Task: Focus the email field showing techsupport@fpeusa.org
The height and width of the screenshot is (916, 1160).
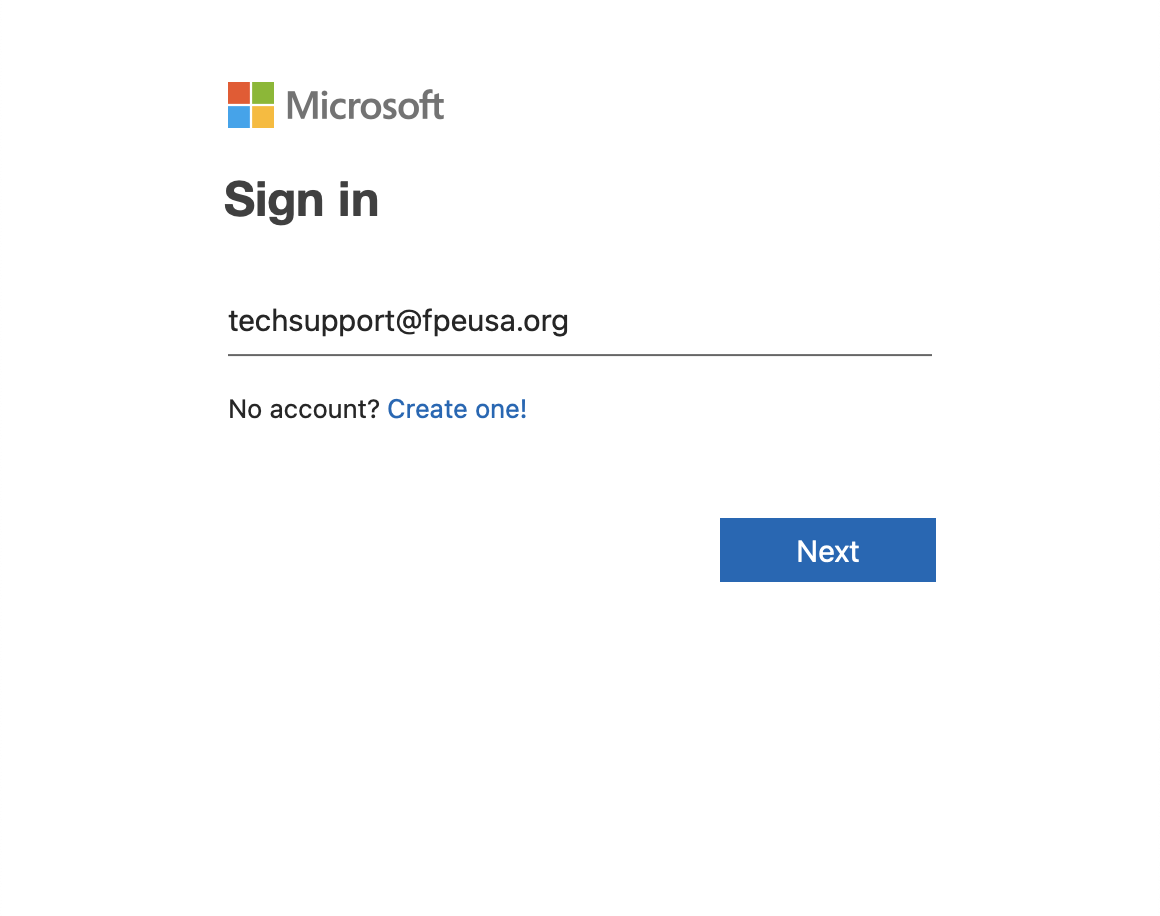Action: pyautogui.click(x=580, y=322)
